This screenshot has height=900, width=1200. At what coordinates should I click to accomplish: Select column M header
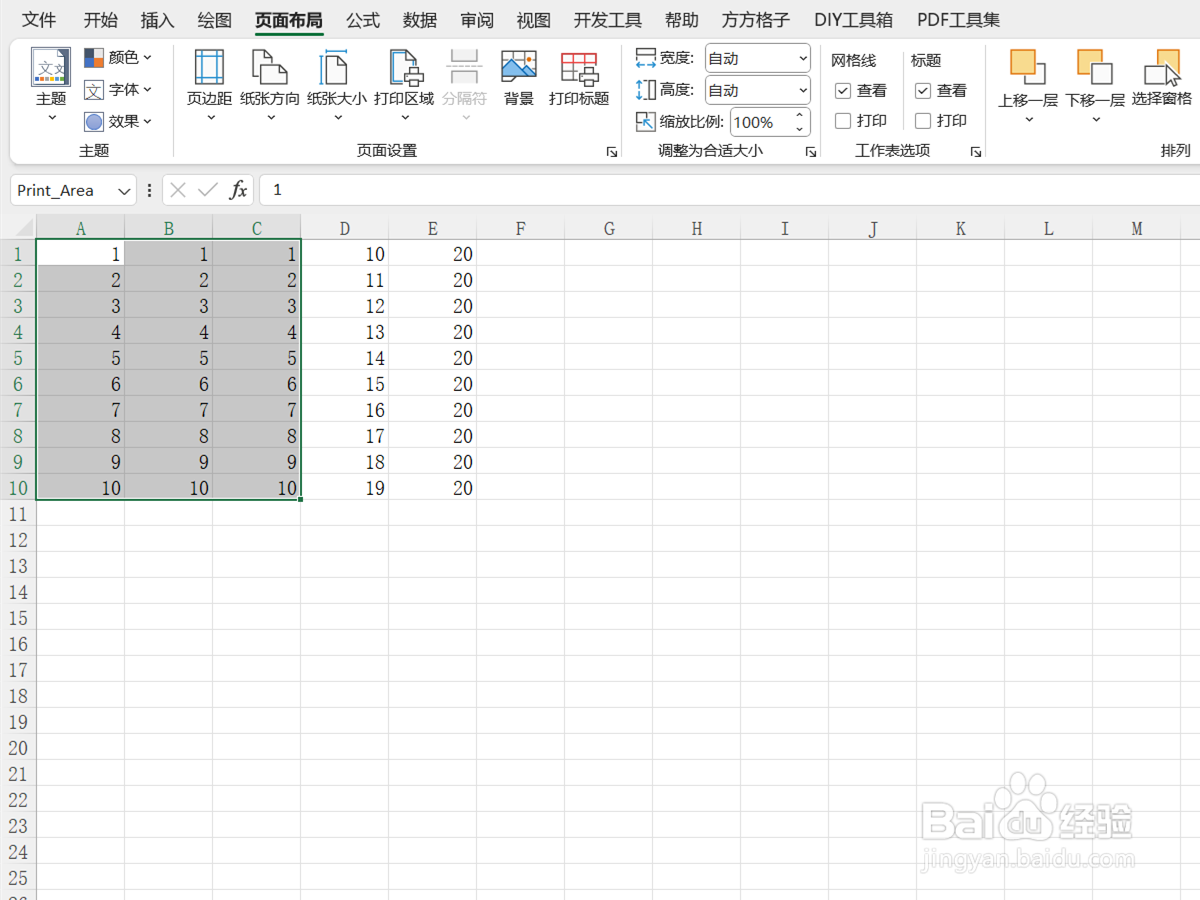pos(1137,229)
